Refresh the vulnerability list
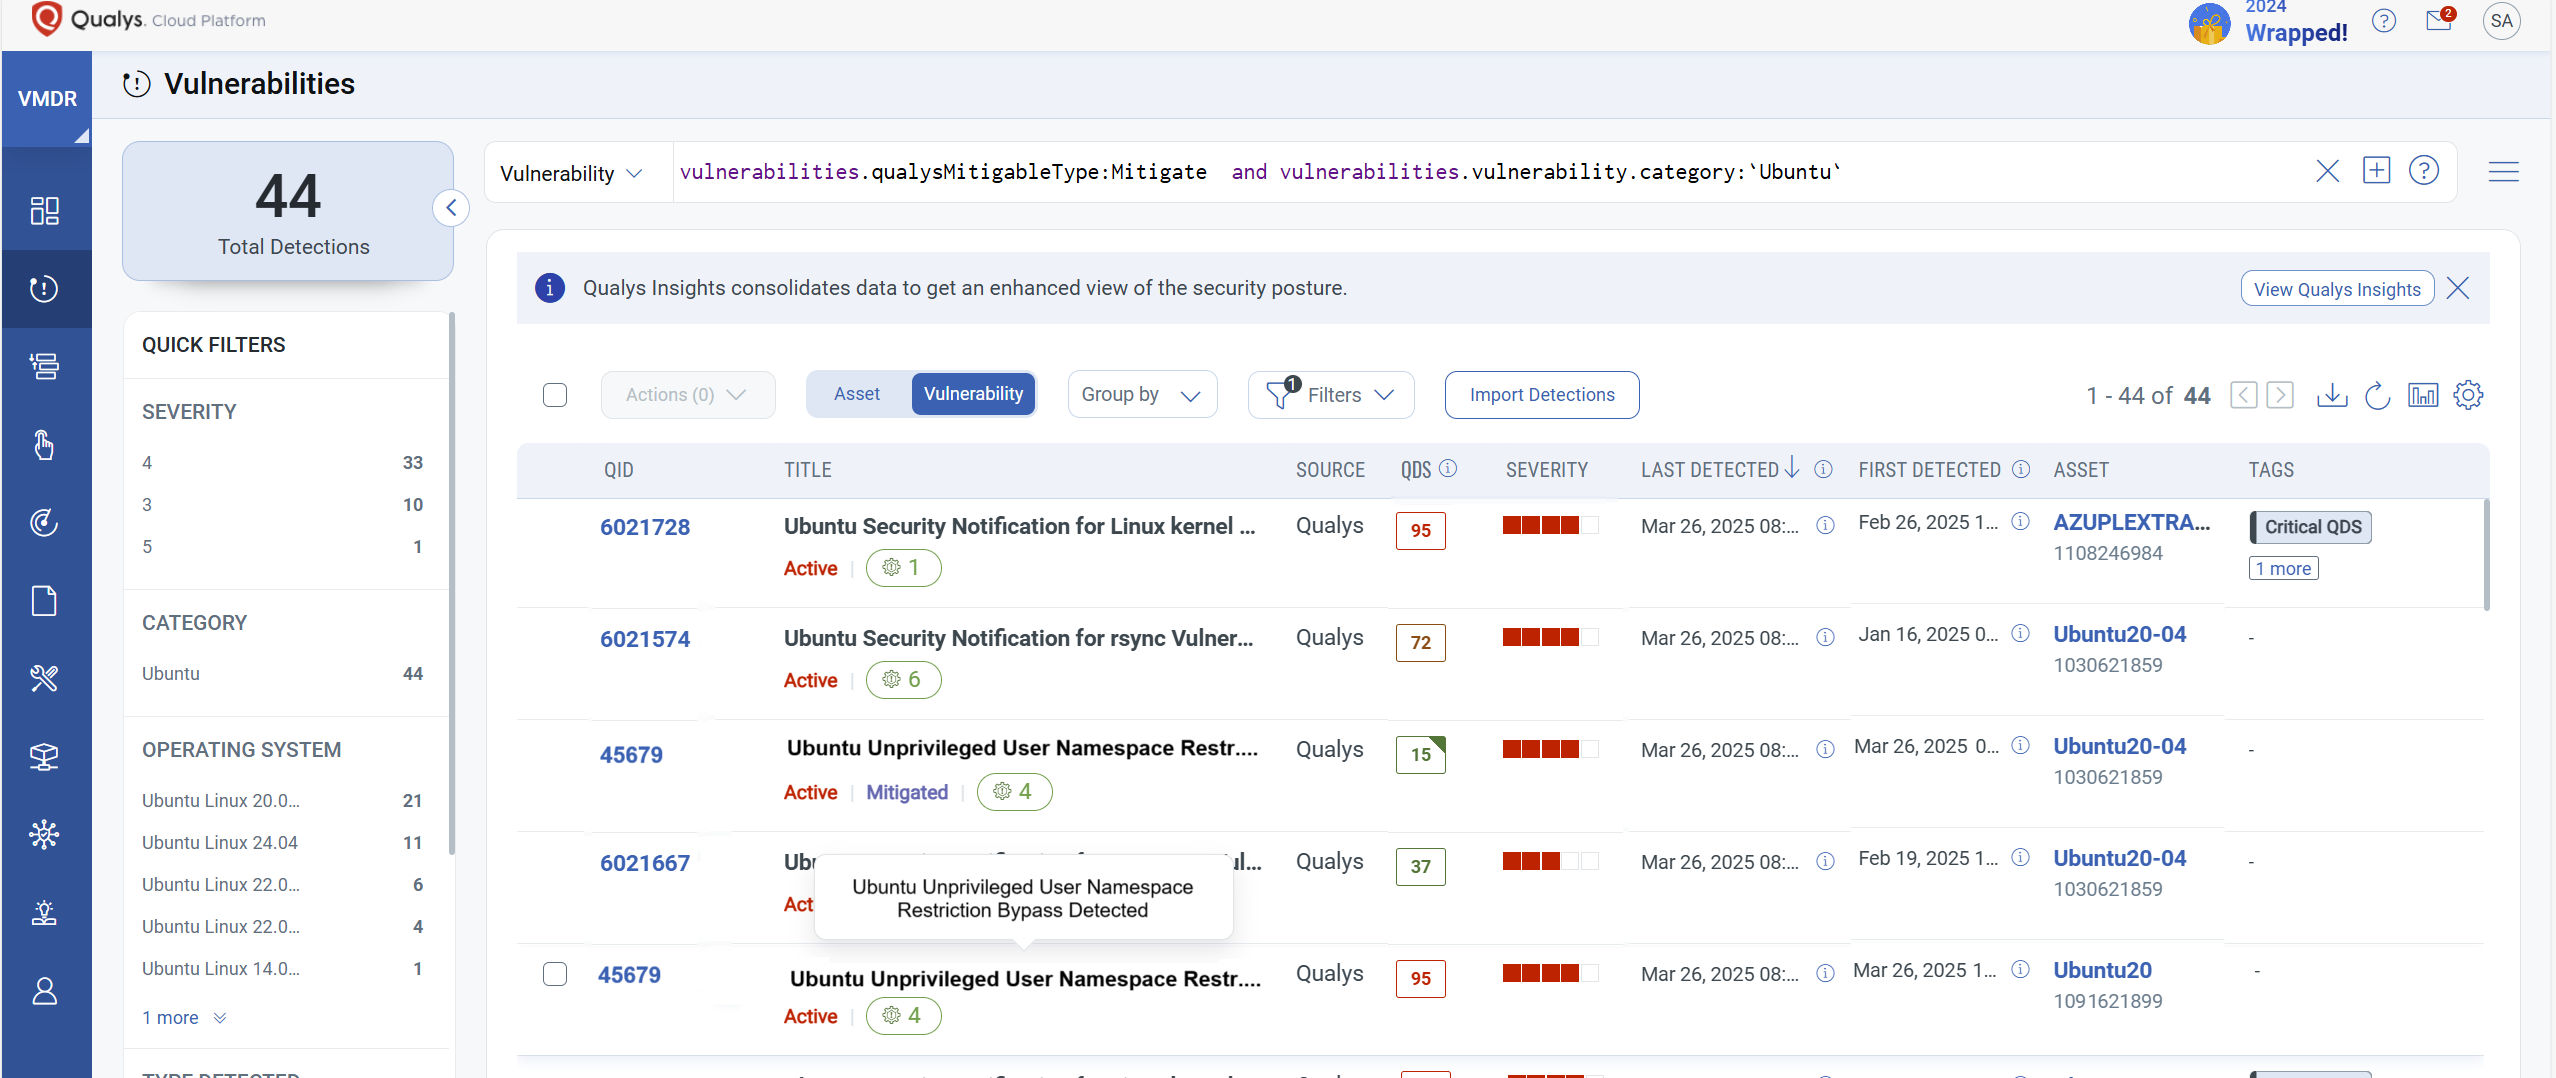 (x=2377, y=395)
